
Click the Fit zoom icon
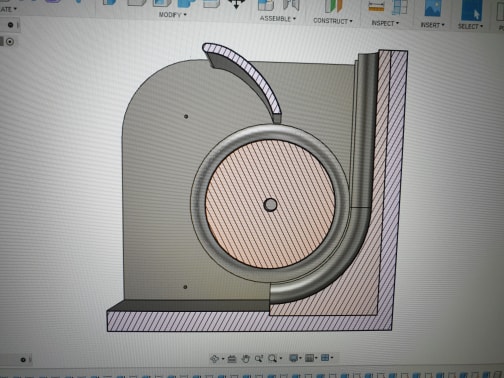(272, 358)
